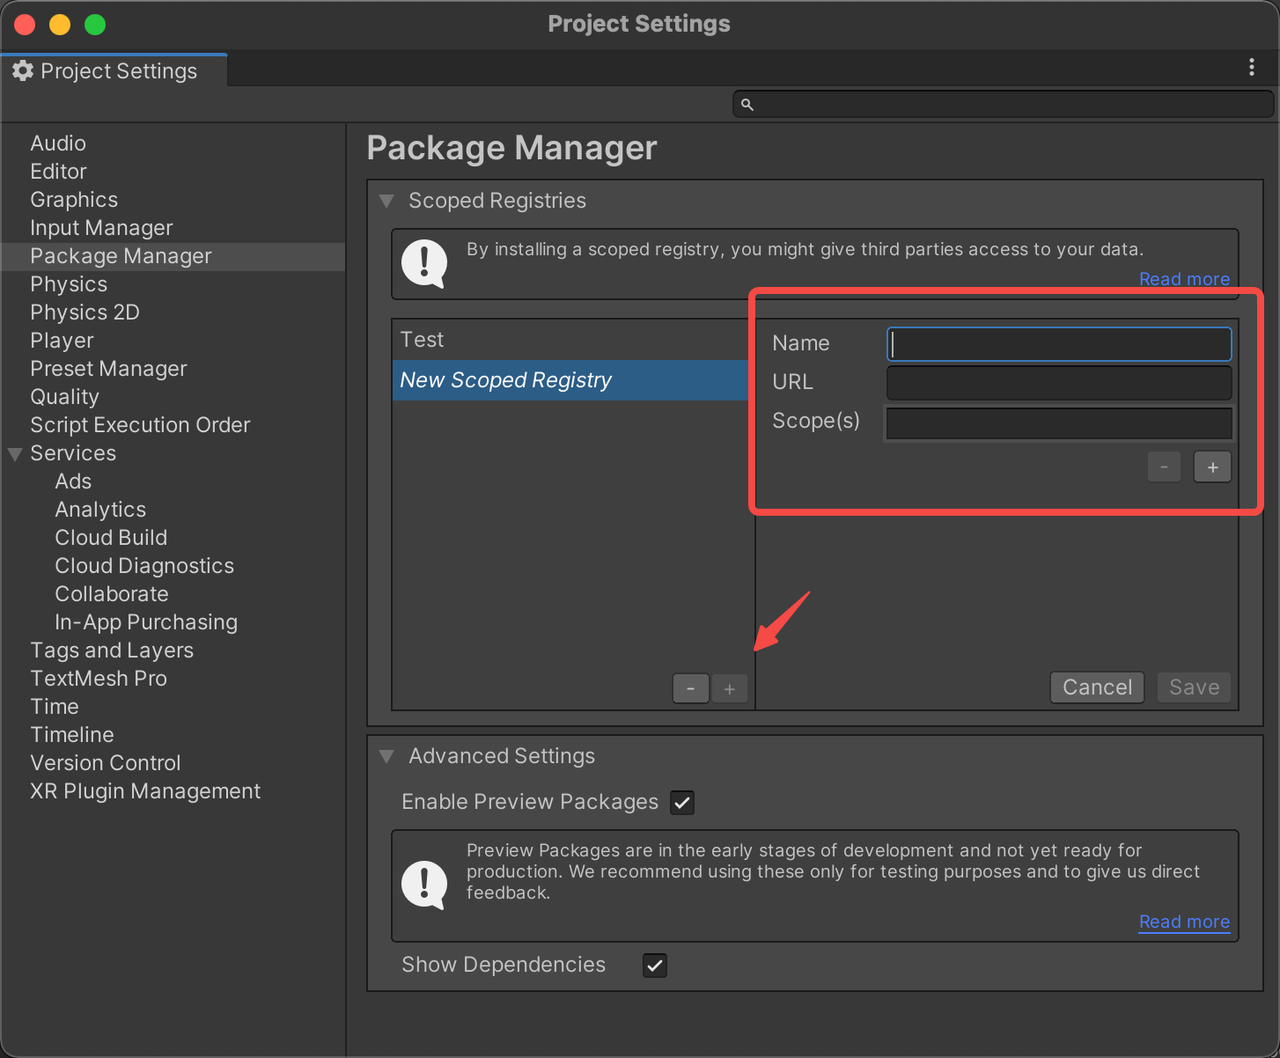Open Collaborate settings
This screenshot has height=1058, width=1280.
pos(111,593)
